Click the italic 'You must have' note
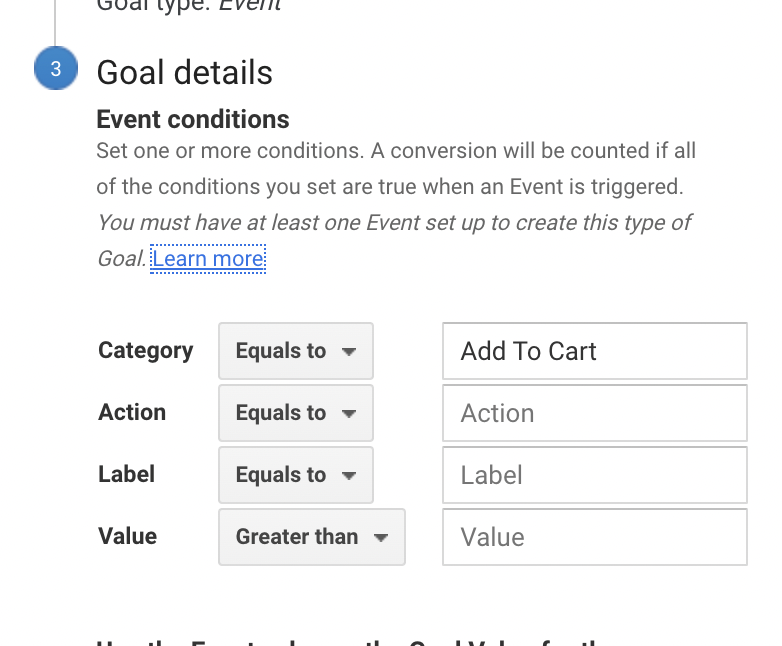The height and width of the screenshot is (646, 782). pos(394,223)
